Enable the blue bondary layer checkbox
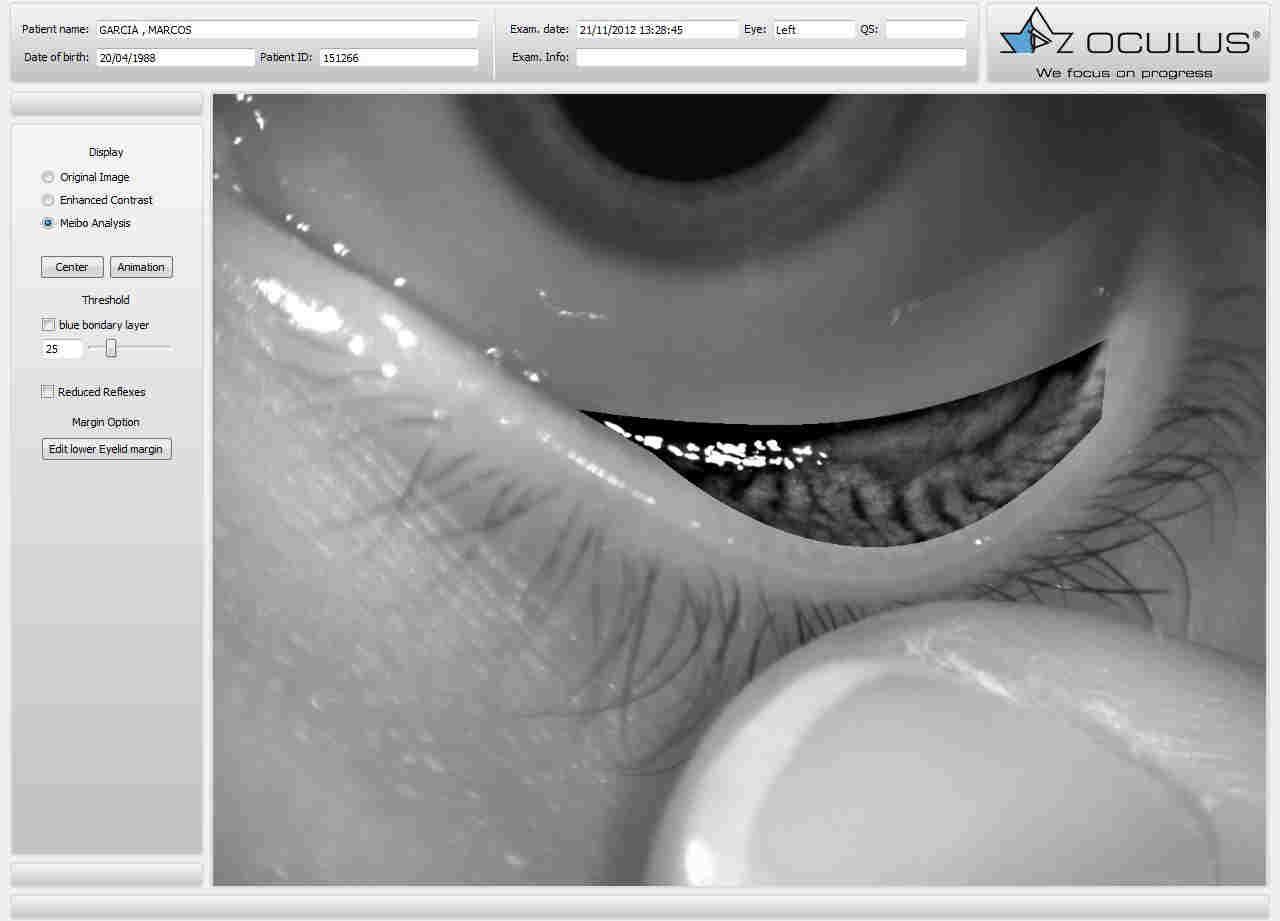This screenshot has height=921, width=1280. [48, 325]
